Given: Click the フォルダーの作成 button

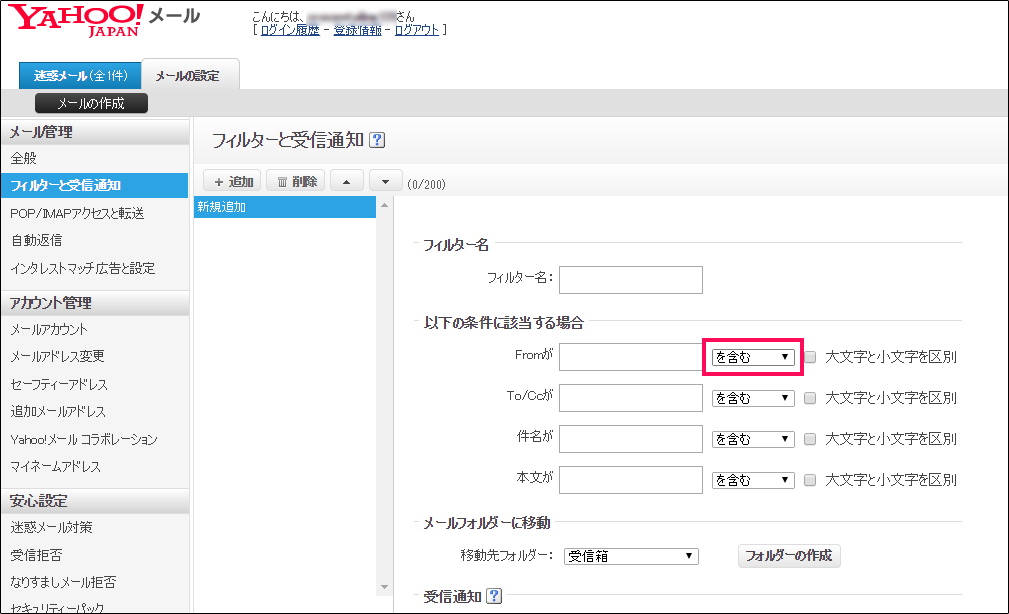Looking at the screenshot, I should pos(789,556).
